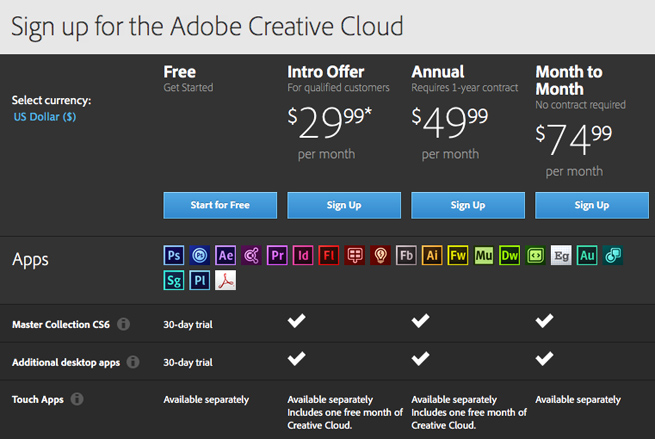The height and width of the screenshot is (439, 655).
Task: Click the lightbulb Adobe Ideas icon
Action: [x=381, y=255]
